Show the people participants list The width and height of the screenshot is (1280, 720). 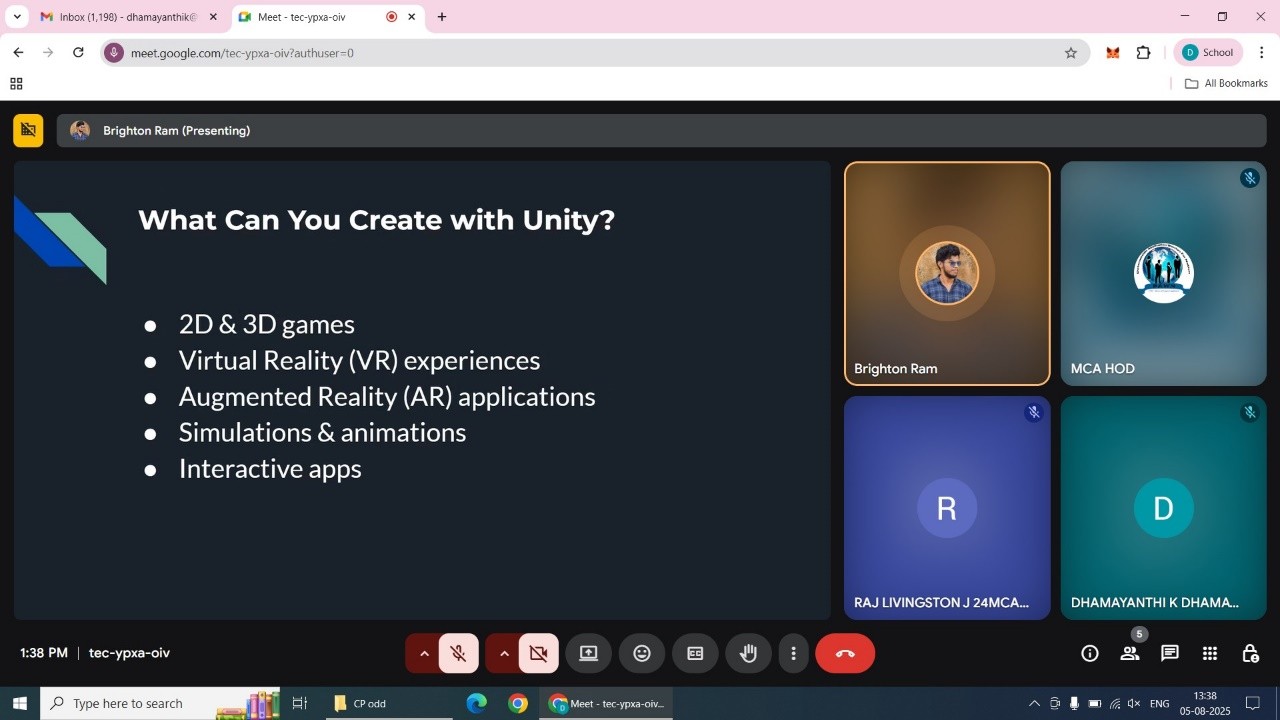coord(1130,653)
